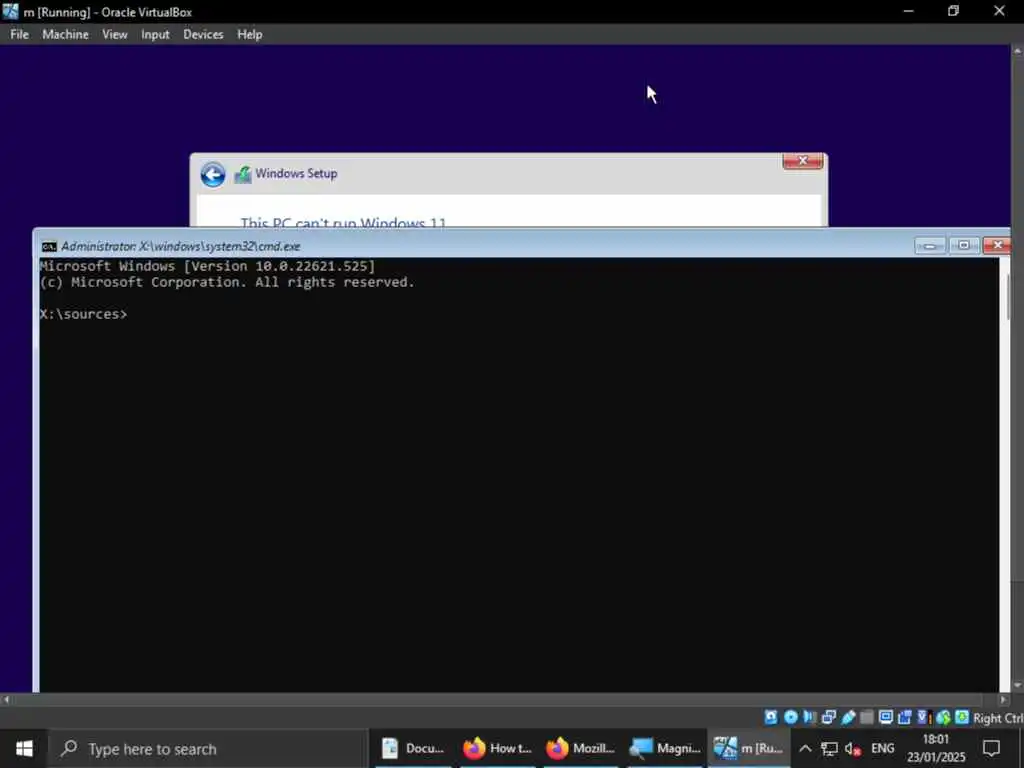Open the notification center icon

pyautogui.click(x=991, y=748)
